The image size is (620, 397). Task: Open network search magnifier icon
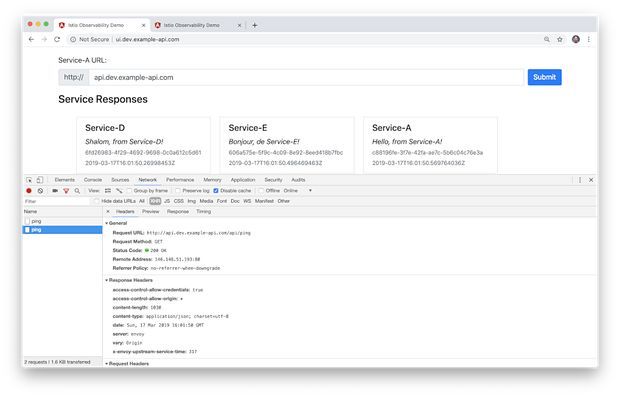coord(77,191)
